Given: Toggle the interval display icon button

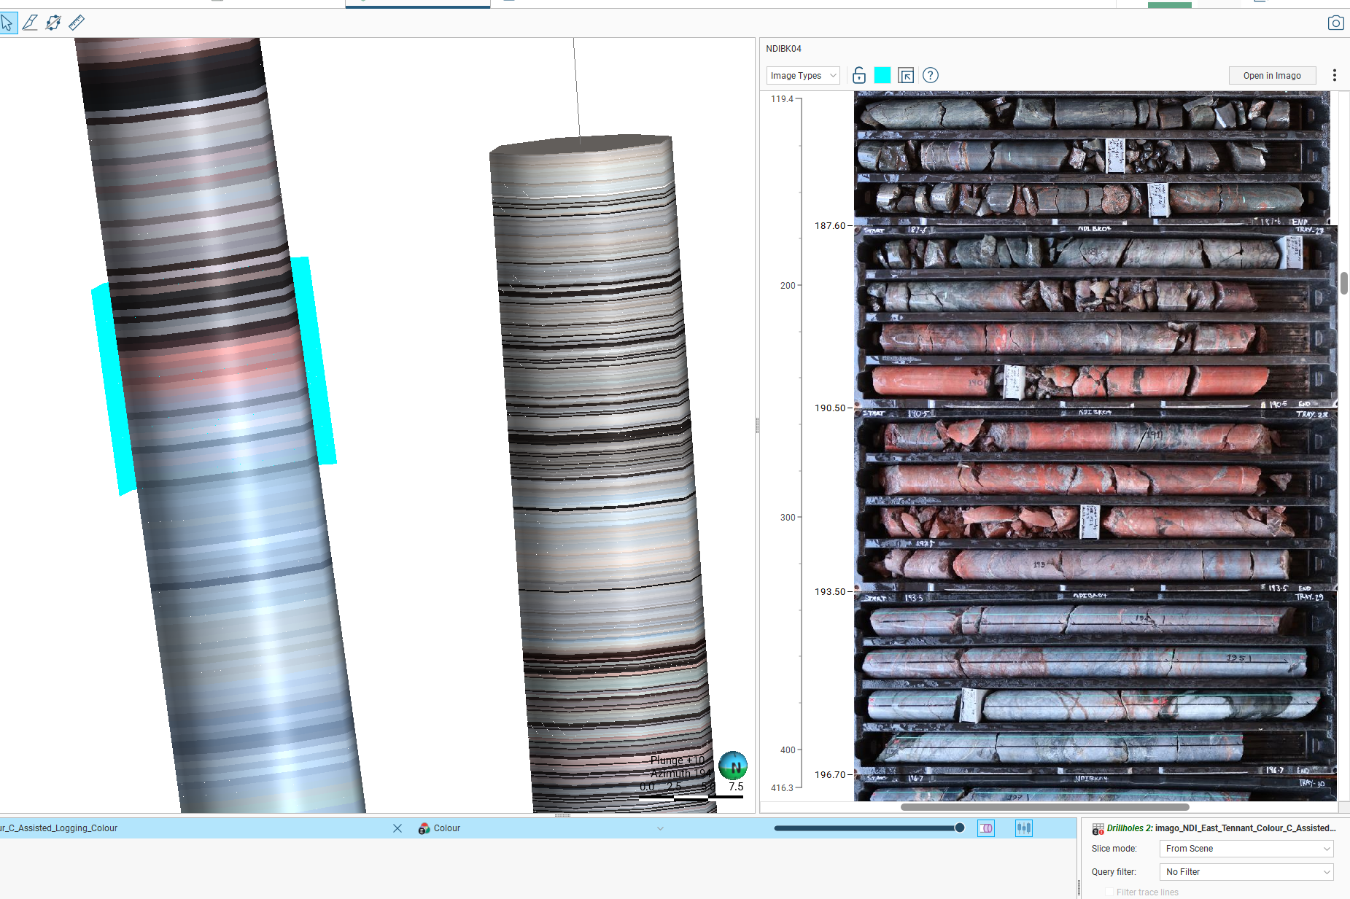Looking at the screenshot, I should tap(1024, 828).
